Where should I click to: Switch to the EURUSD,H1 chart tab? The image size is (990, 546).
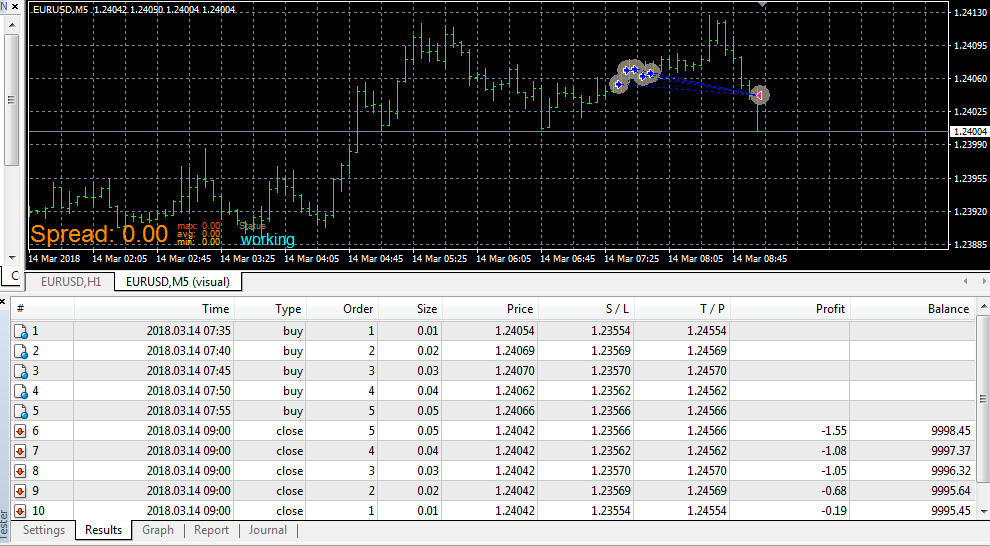[71, 282]
